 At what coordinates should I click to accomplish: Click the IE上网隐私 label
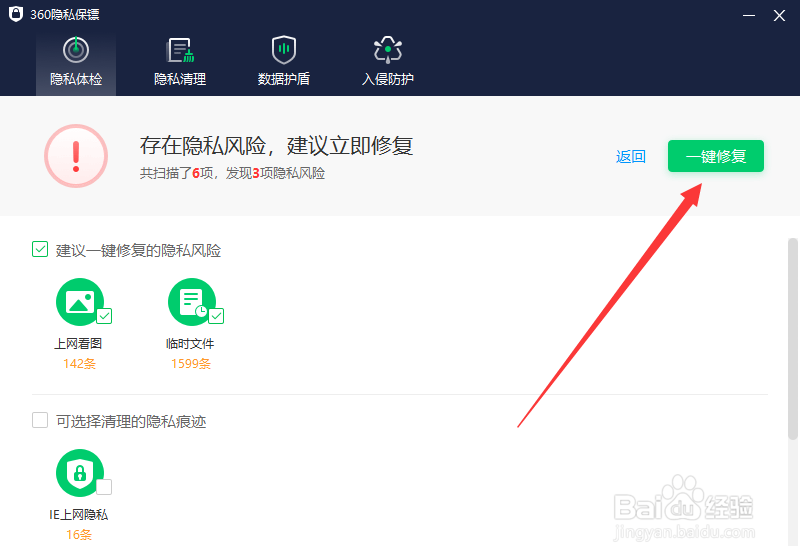[79, 515]
